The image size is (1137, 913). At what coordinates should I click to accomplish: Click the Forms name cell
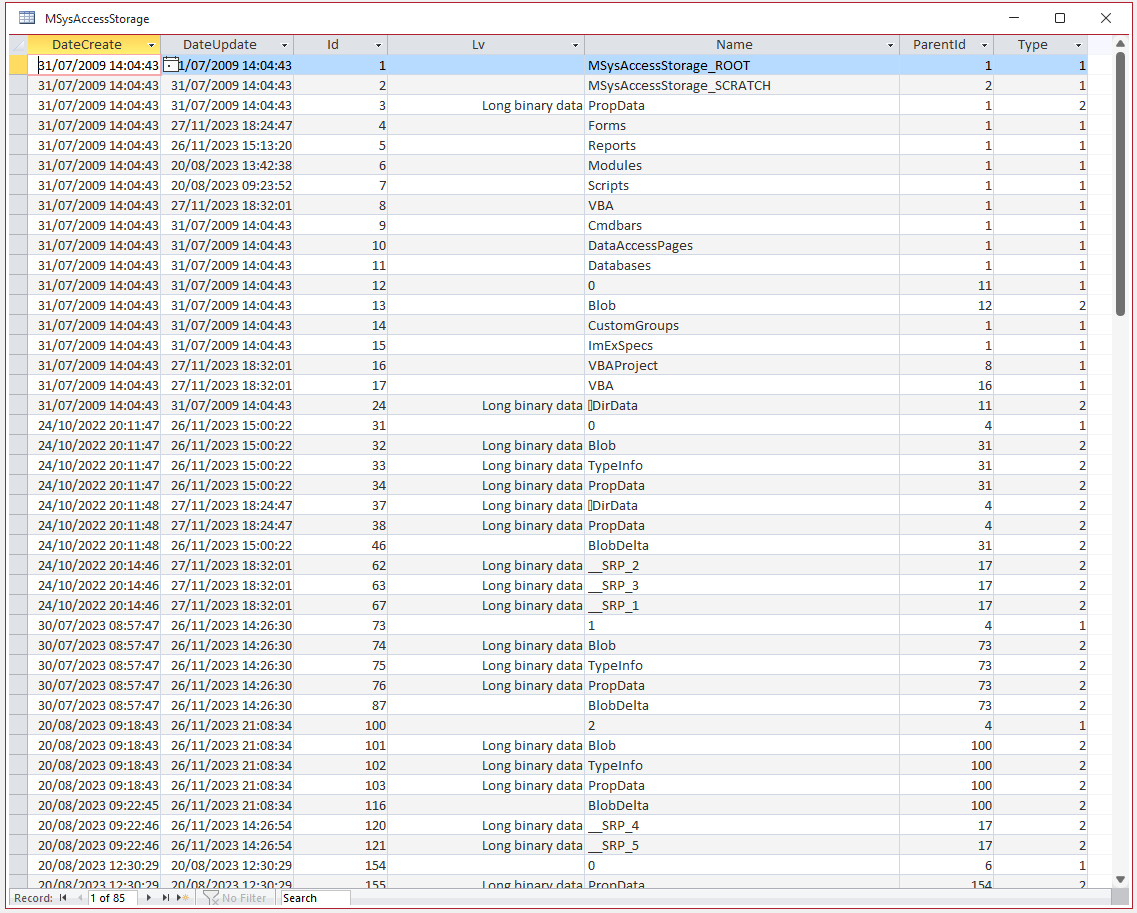[x=742, y=125]
